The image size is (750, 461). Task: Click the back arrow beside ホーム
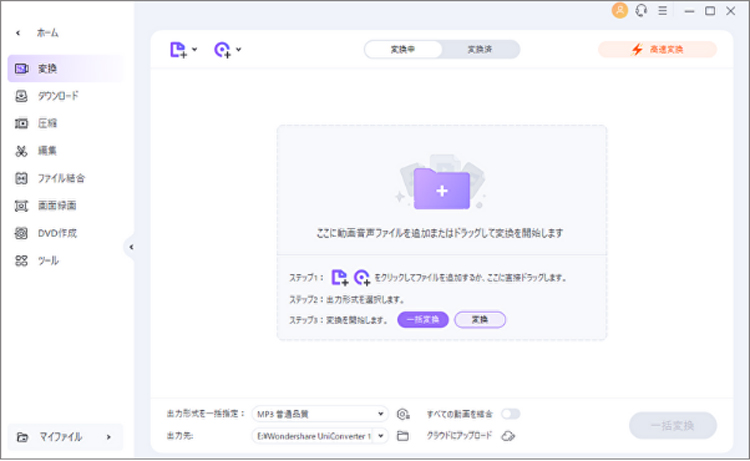[x=18, y=33]
